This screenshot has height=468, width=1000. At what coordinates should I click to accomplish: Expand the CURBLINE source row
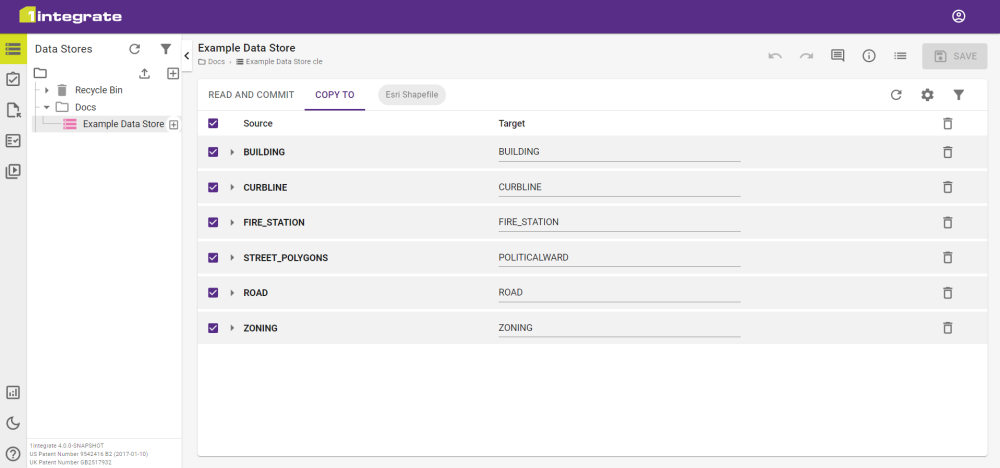[x=232, y=187]
